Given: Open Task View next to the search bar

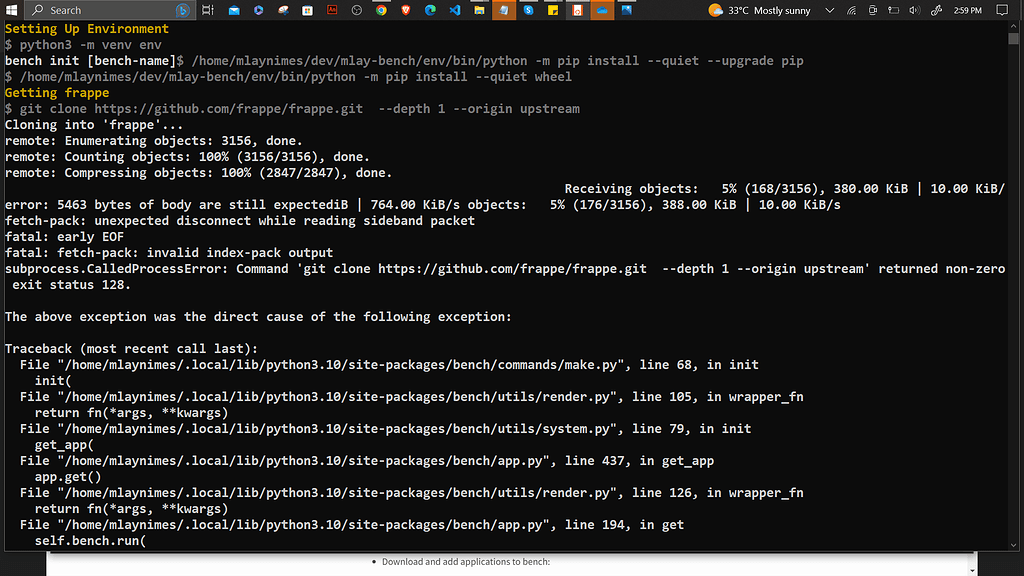Looking at the screenshot, I should pos(207,9).
